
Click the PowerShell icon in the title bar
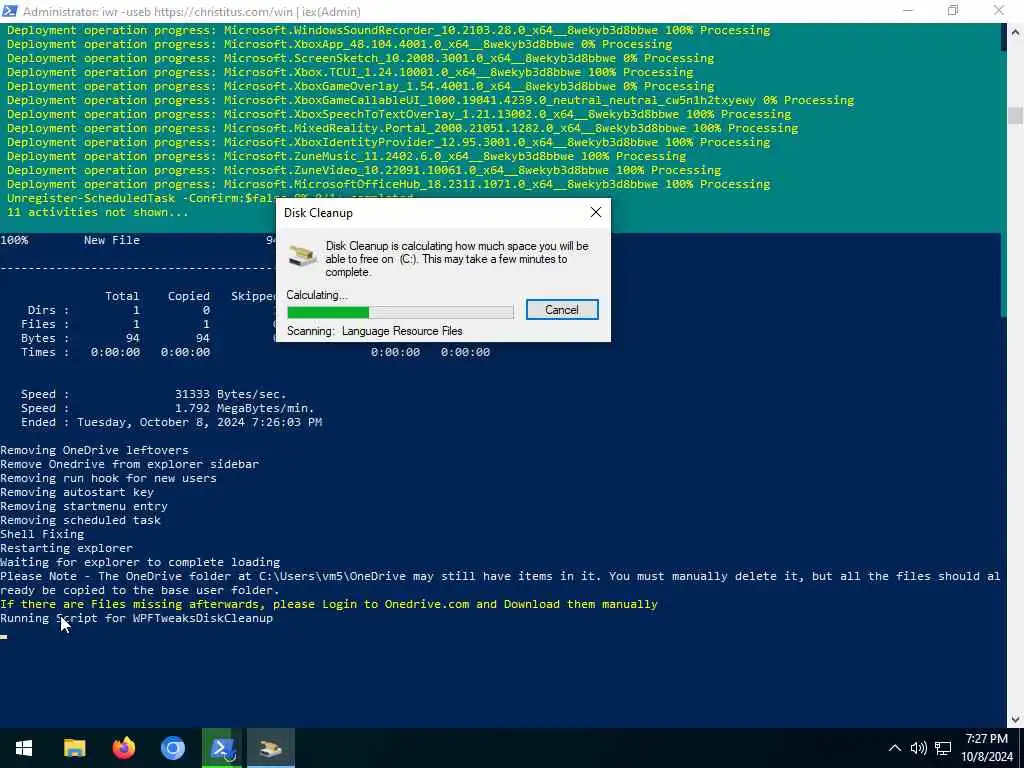coord(10,11)
